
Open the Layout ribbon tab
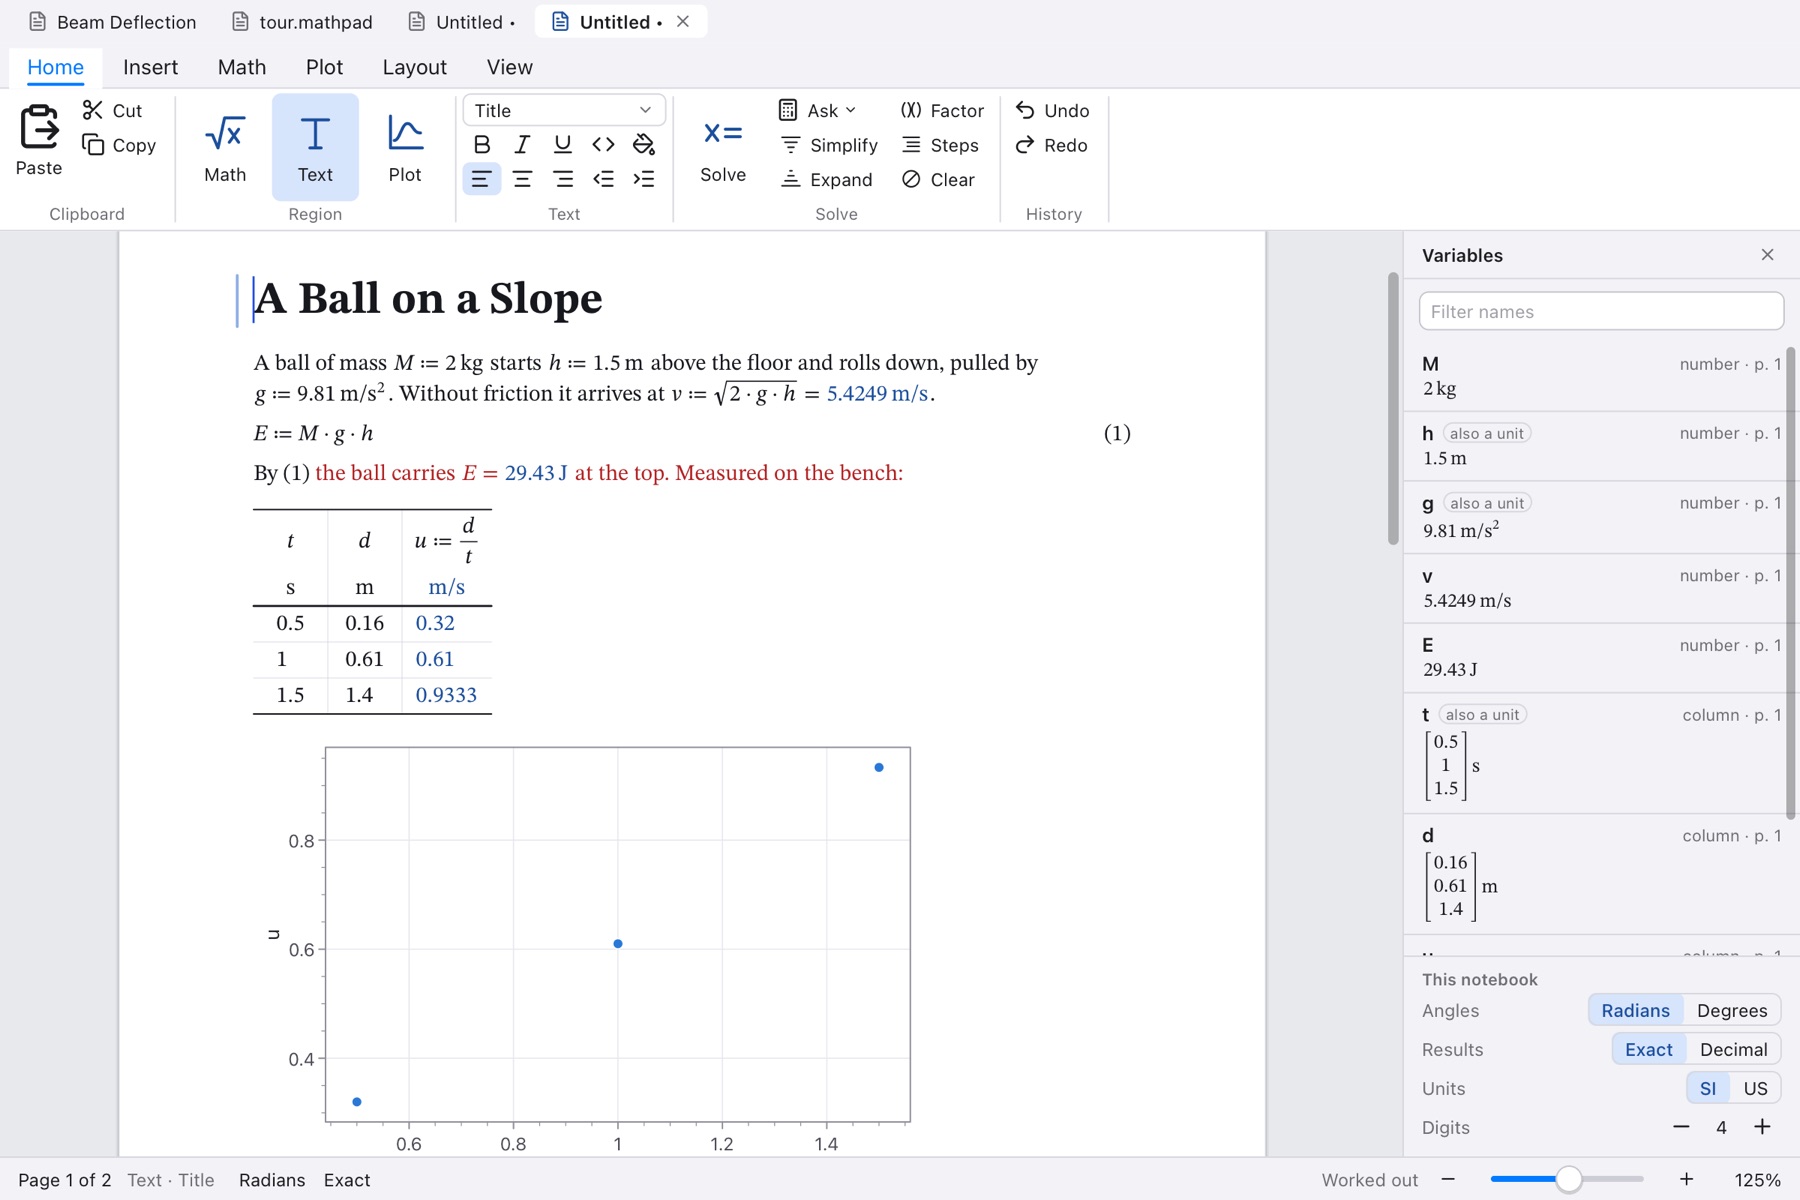tap(414, 67)
